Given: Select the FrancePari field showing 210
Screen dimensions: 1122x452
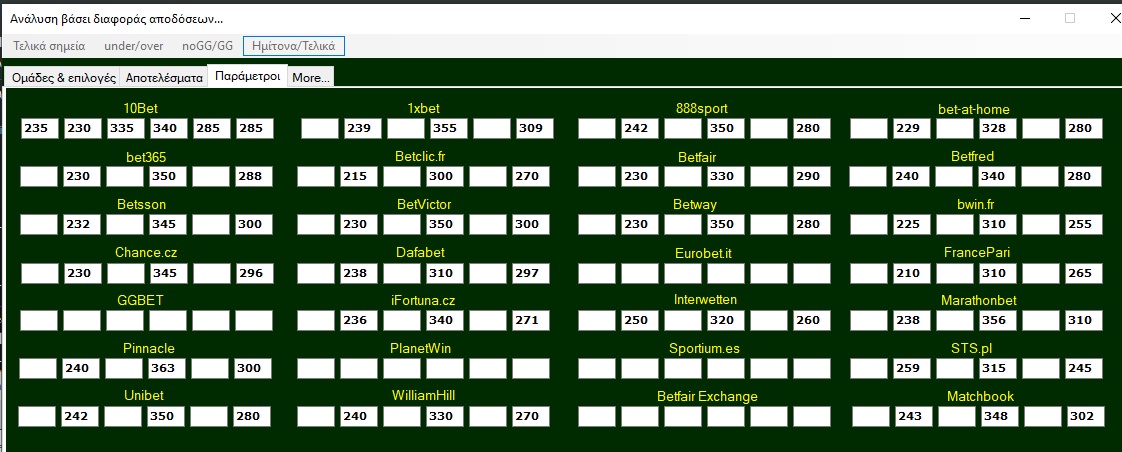Looking at the screenshot, I should [x=912, y=272].
